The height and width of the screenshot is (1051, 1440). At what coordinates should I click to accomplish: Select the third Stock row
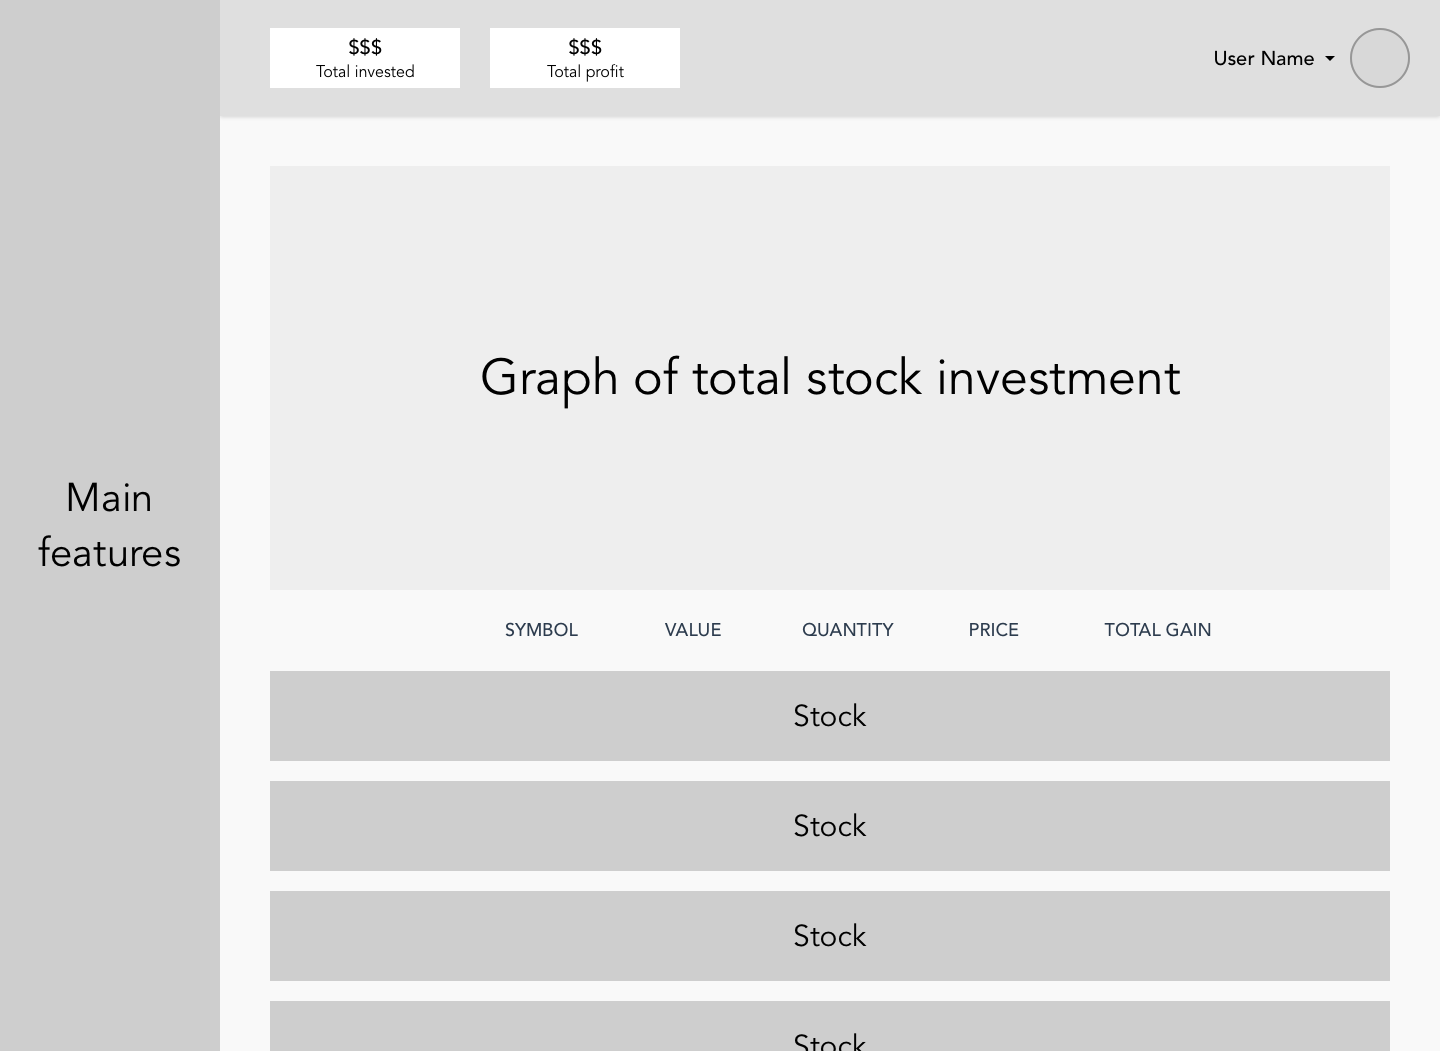tap(829, 936)
